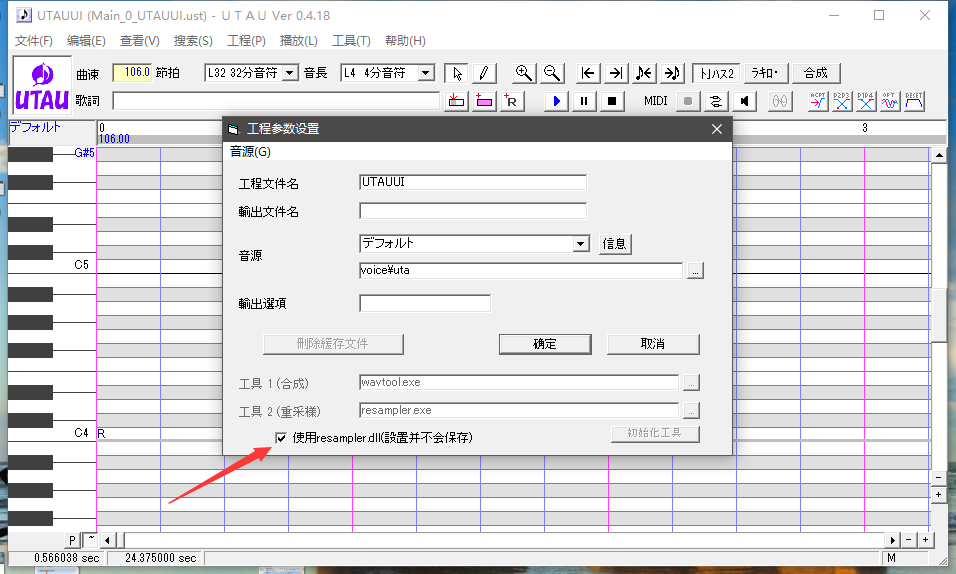This screenshot has width=956, height=574.
Task: Click the tilde button near P
Action: pyautogui.click(x=90, y=539)
